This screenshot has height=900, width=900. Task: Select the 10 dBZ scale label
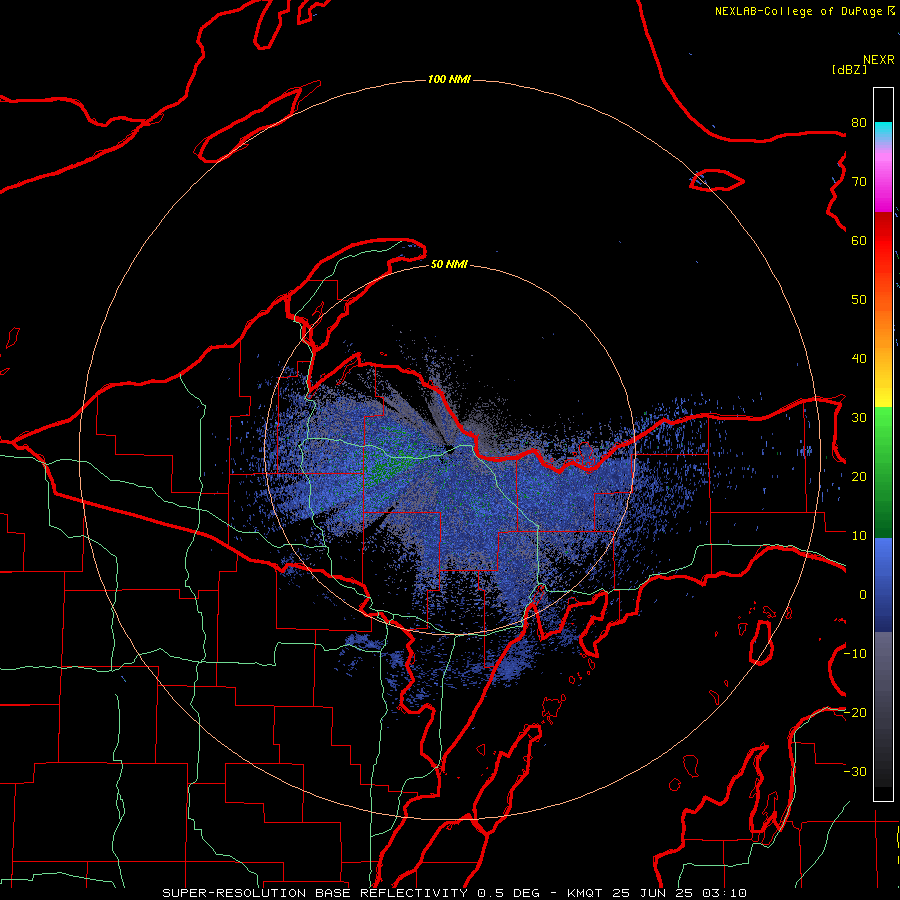coord(859,536)
